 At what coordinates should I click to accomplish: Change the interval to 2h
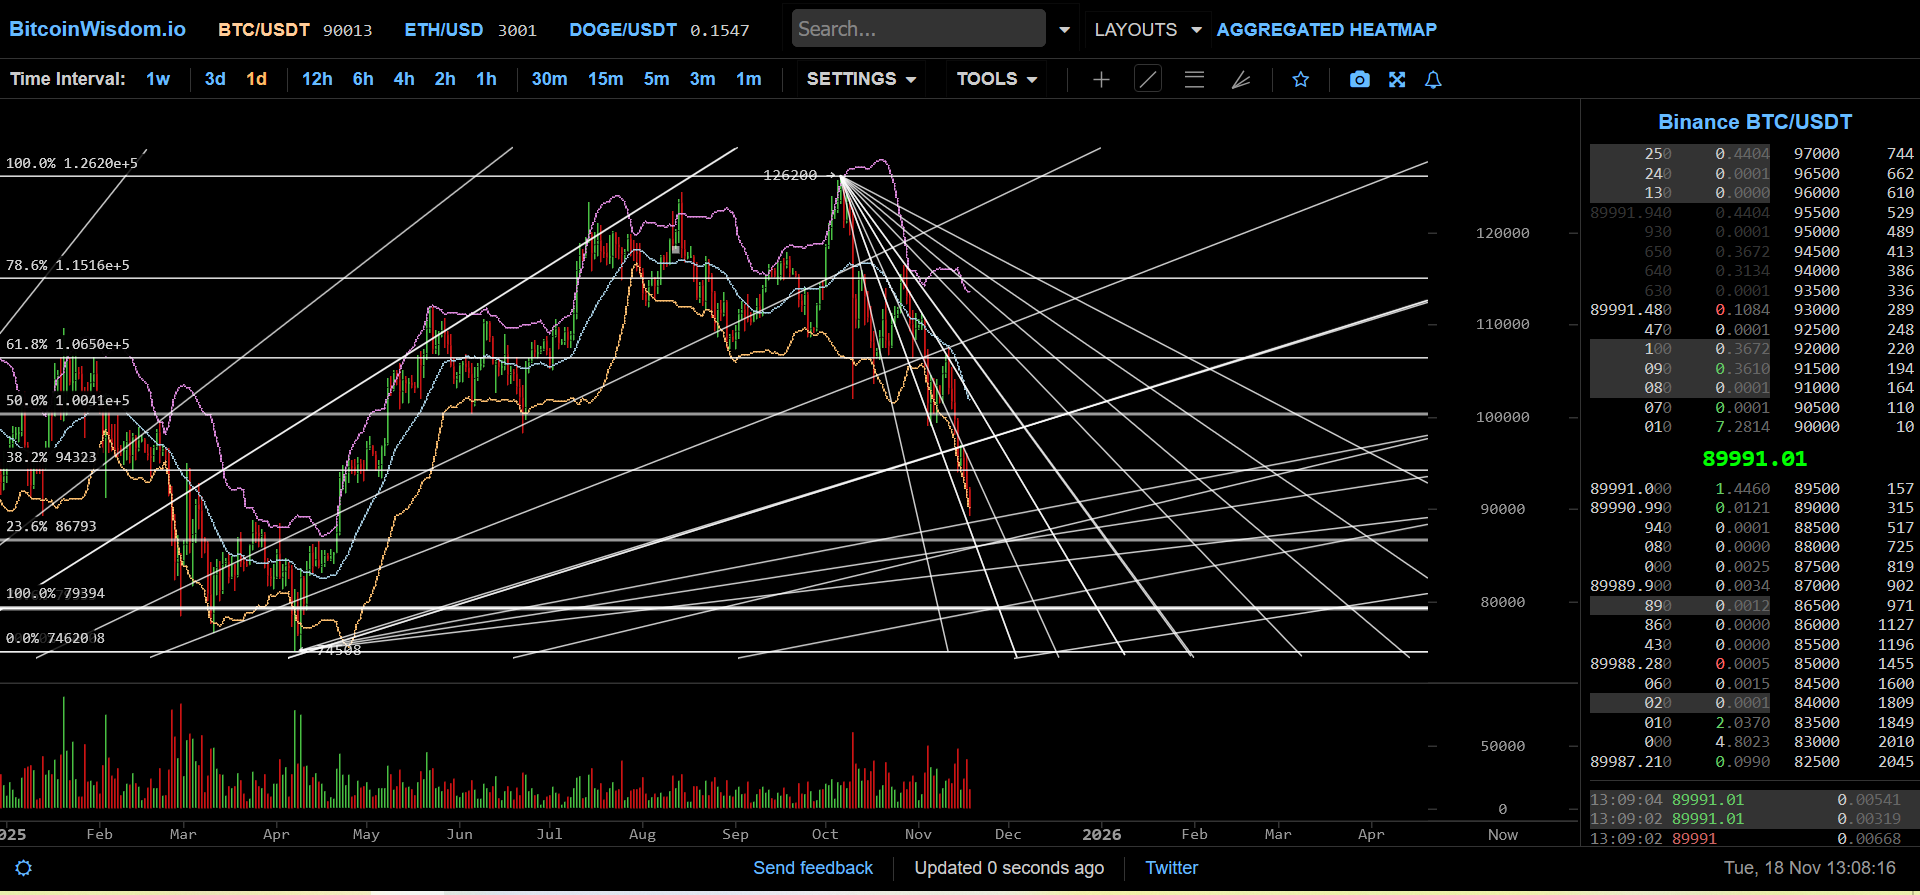click(445, 79)
